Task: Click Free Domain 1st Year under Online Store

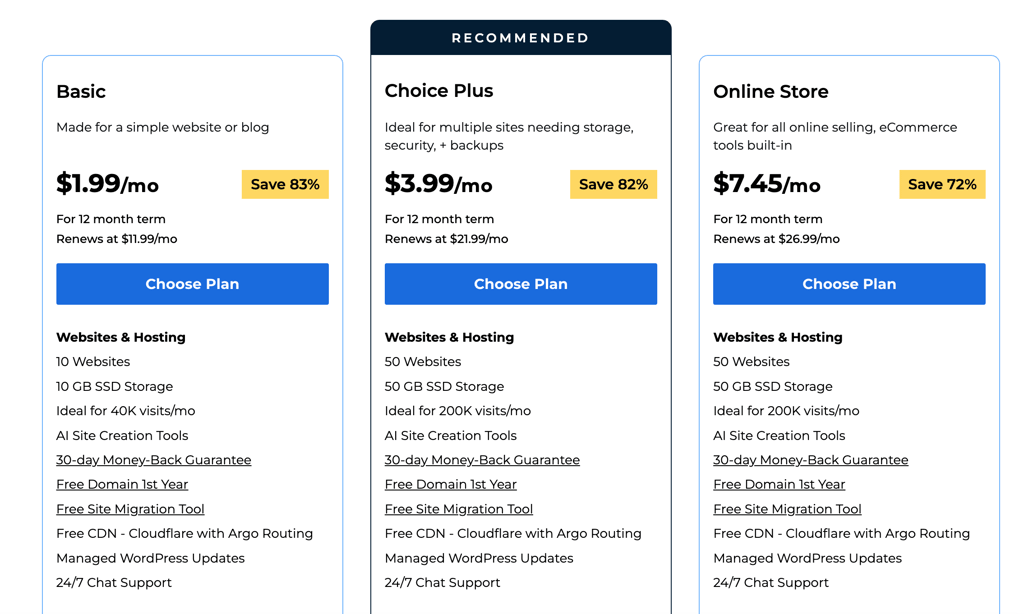Action: tap(779, 484)
